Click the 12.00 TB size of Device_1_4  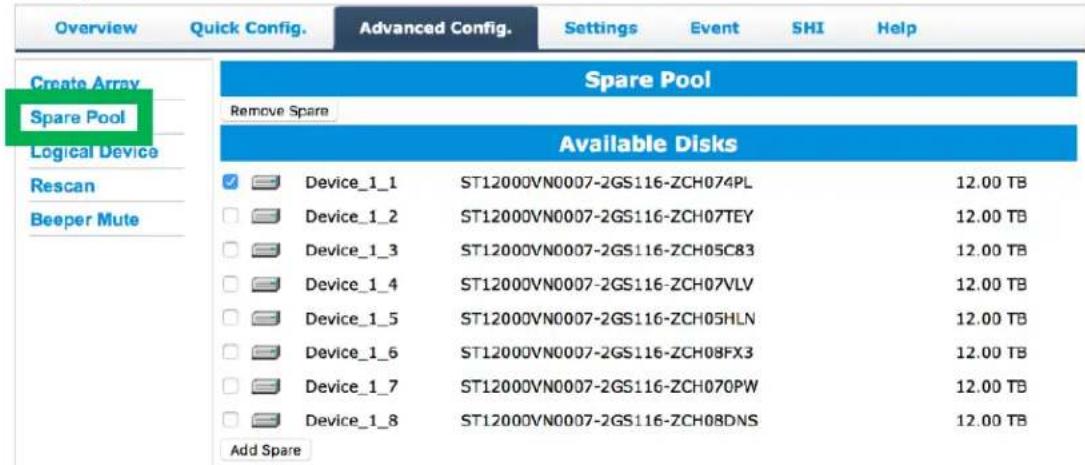tap(990, 284)
